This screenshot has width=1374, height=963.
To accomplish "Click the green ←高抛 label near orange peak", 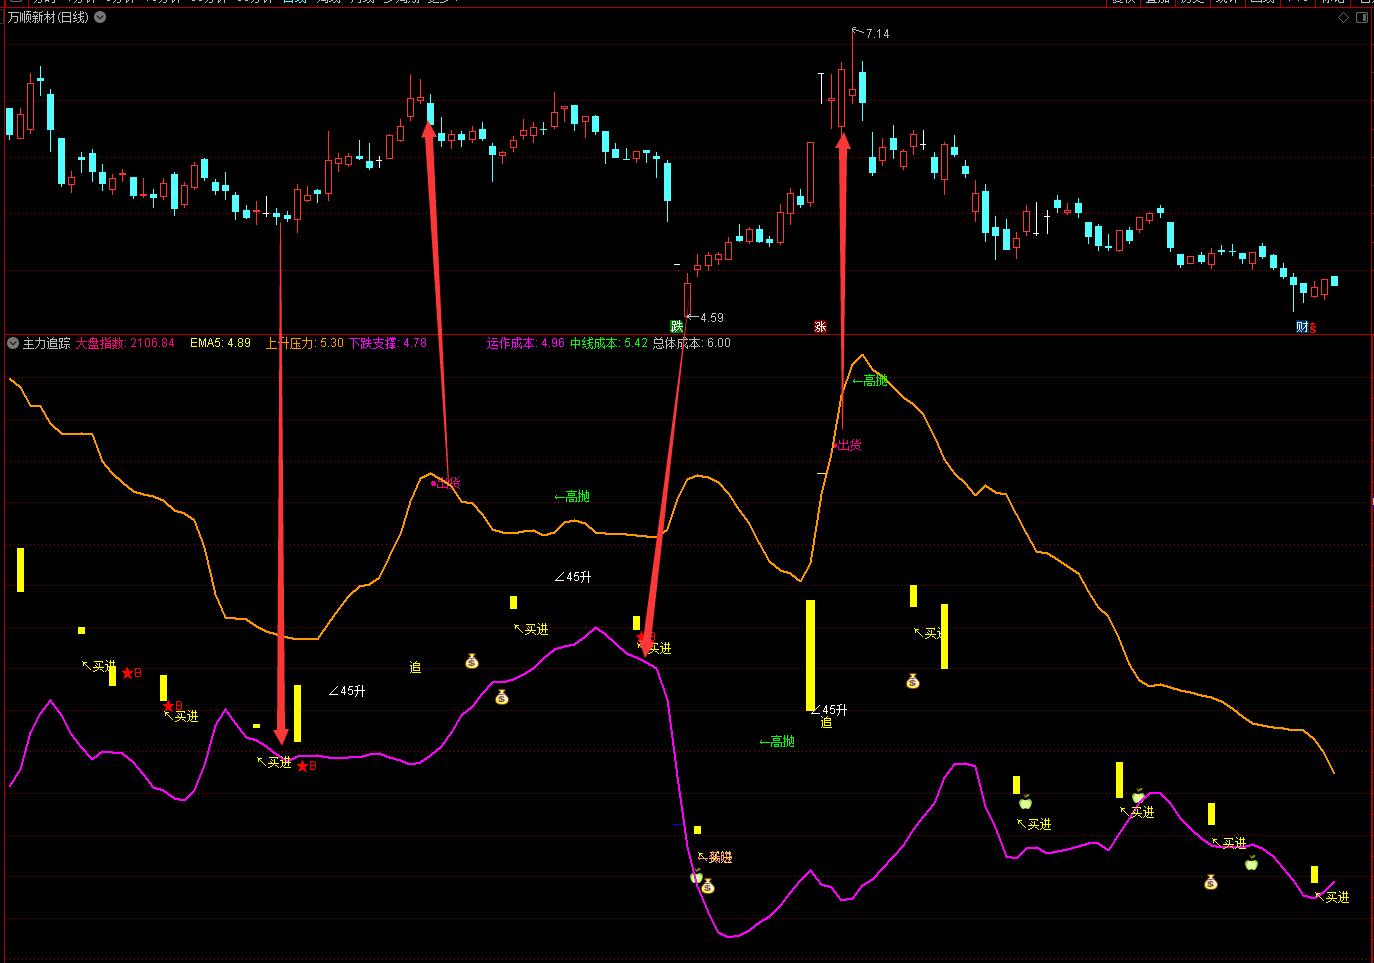I will [x=870, y=381].
